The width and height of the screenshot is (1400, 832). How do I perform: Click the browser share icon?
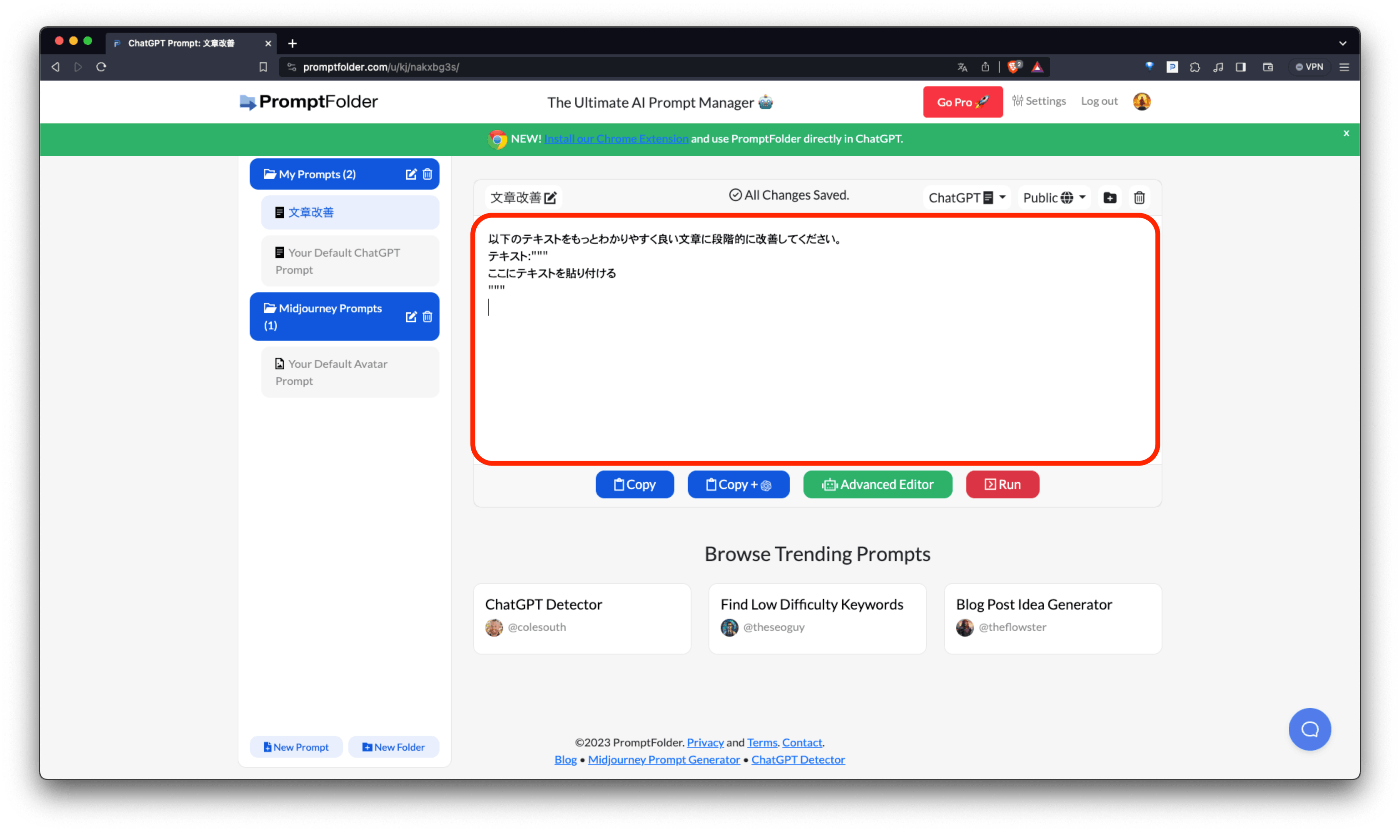coord(985,67)
